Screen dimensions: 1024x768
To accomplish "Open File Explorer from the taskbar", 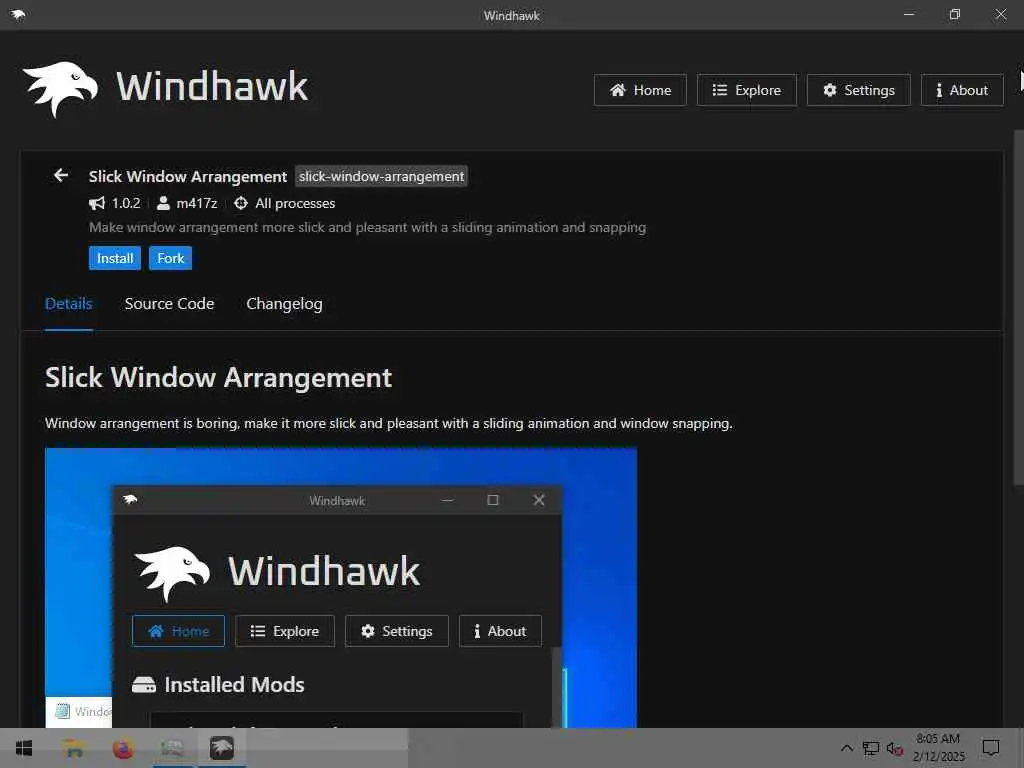I will pos(74,748).
